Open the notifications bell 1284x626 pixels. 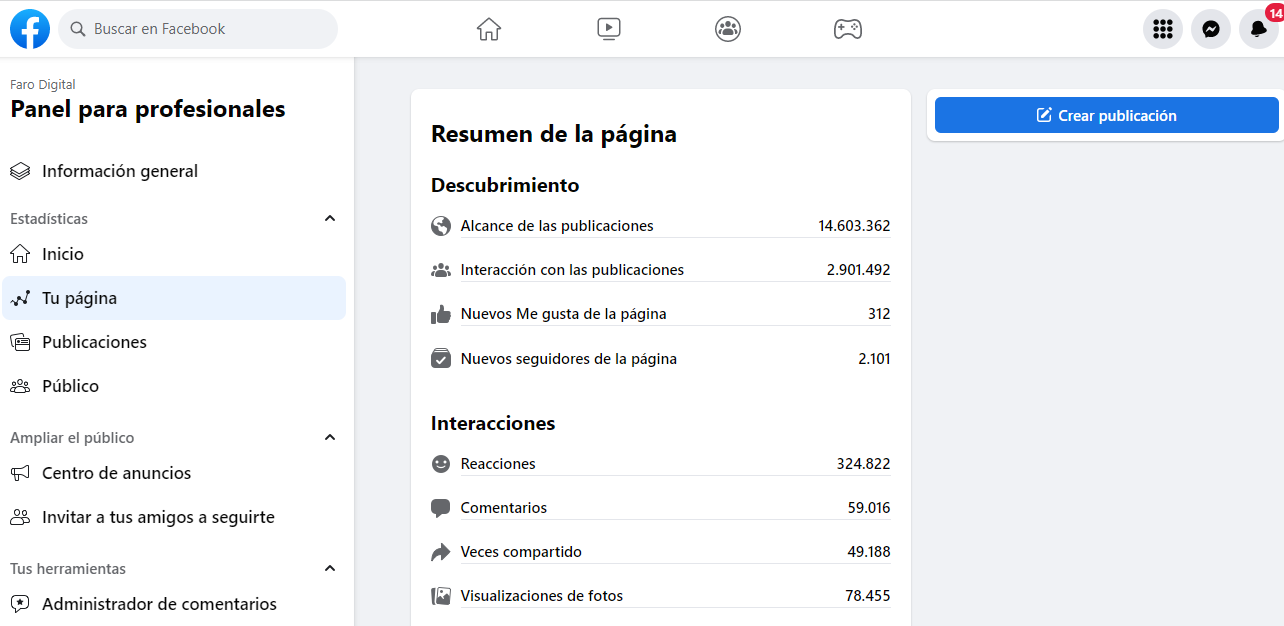[1258, 29]
